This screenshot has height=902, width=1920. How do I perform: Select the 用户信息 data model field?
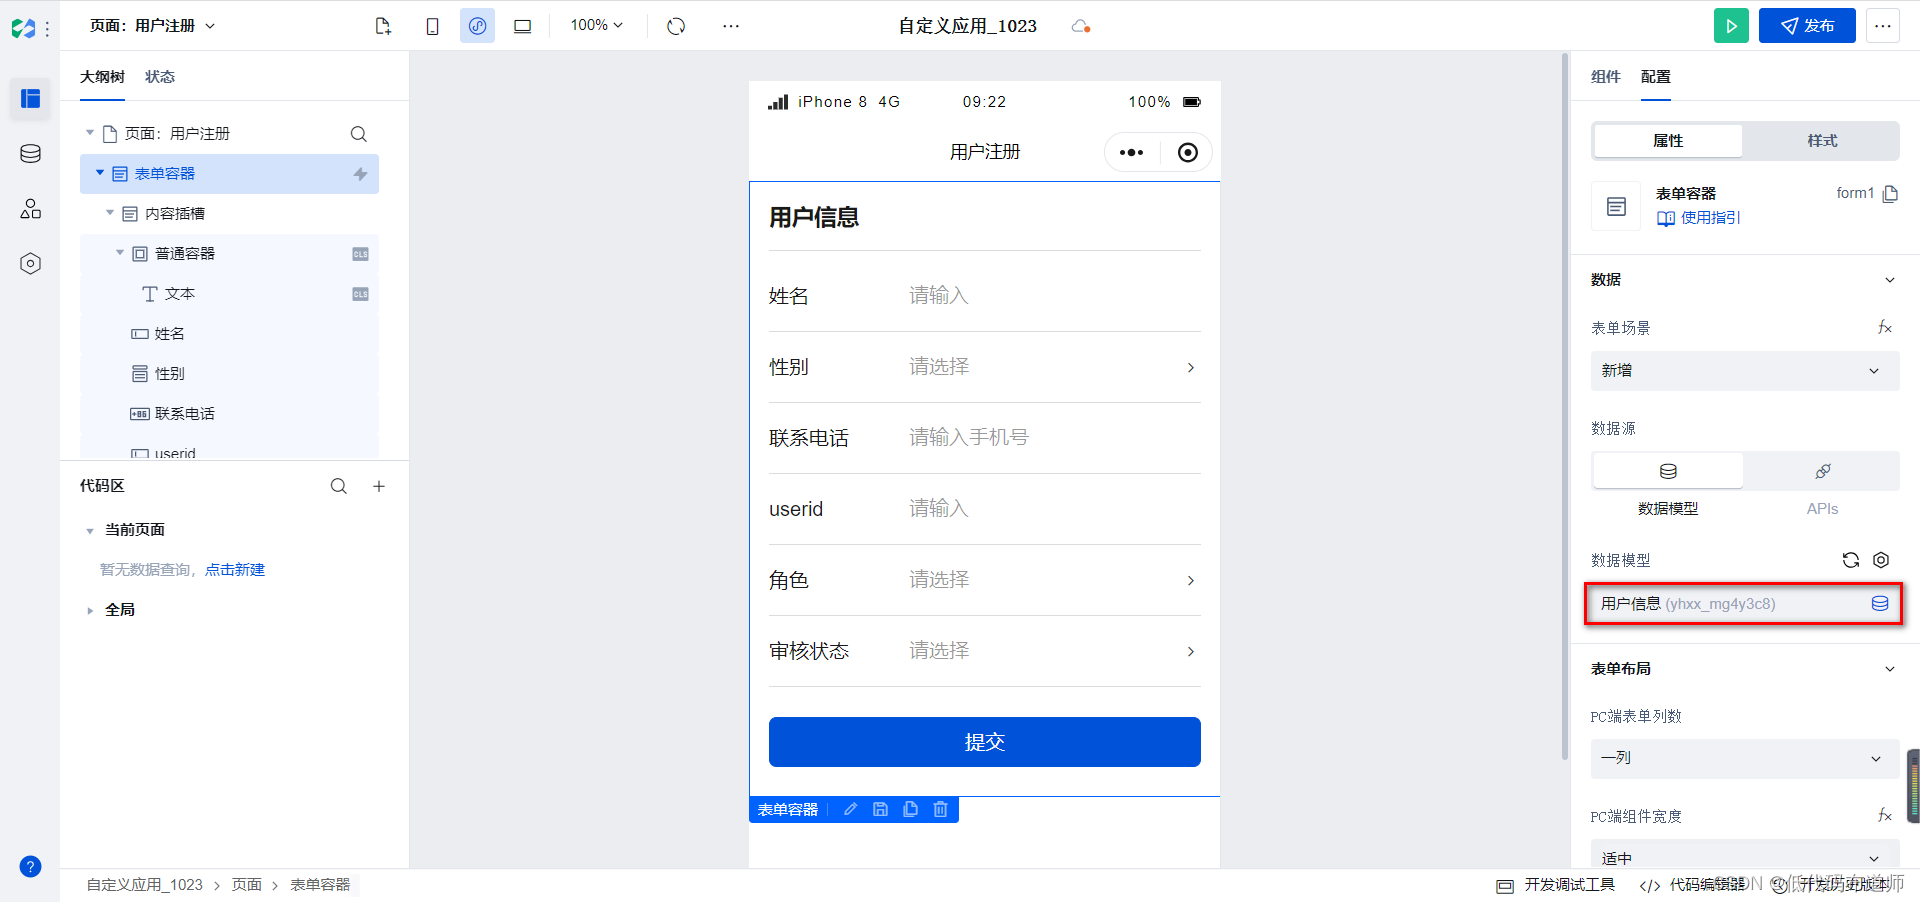pos(1744,604)
